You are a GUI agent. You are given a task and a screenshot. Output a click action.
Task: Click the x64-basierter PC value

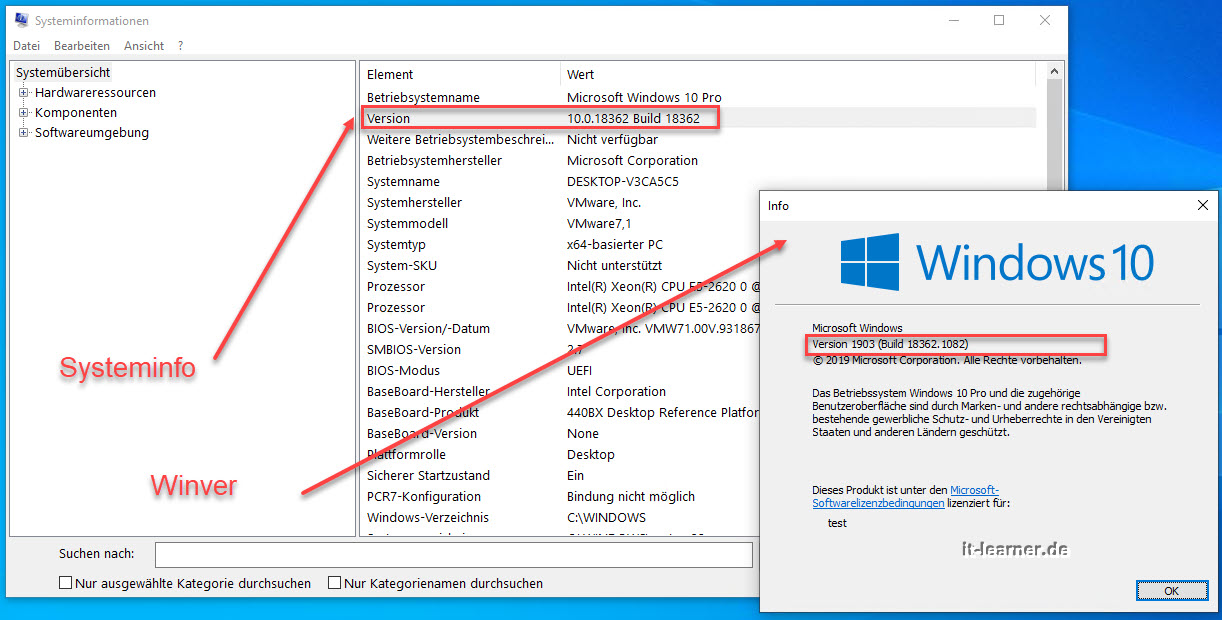615,245
